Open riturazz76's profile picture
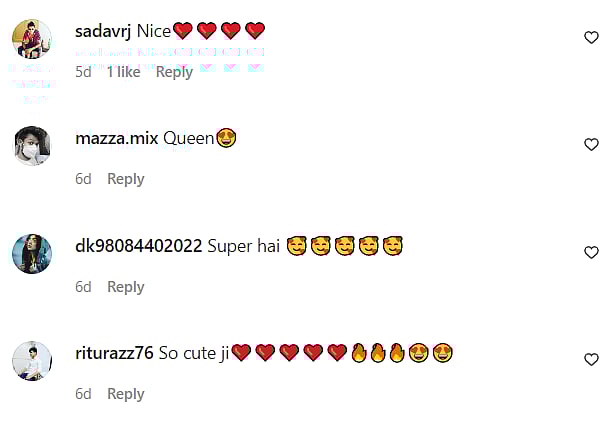 (32, 361)
